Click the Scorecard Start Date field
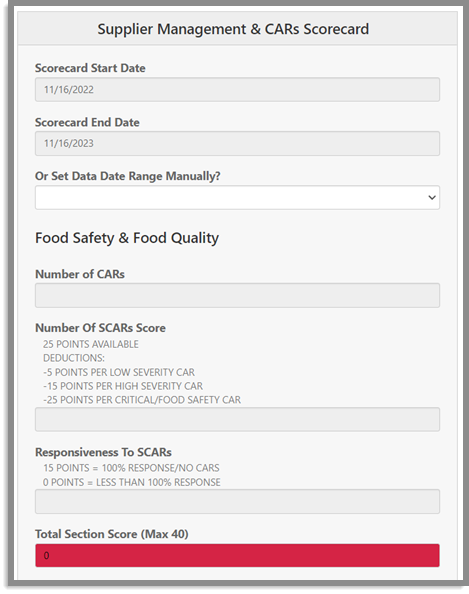Screen dimensions: 469x594 (x=237, y=89)
